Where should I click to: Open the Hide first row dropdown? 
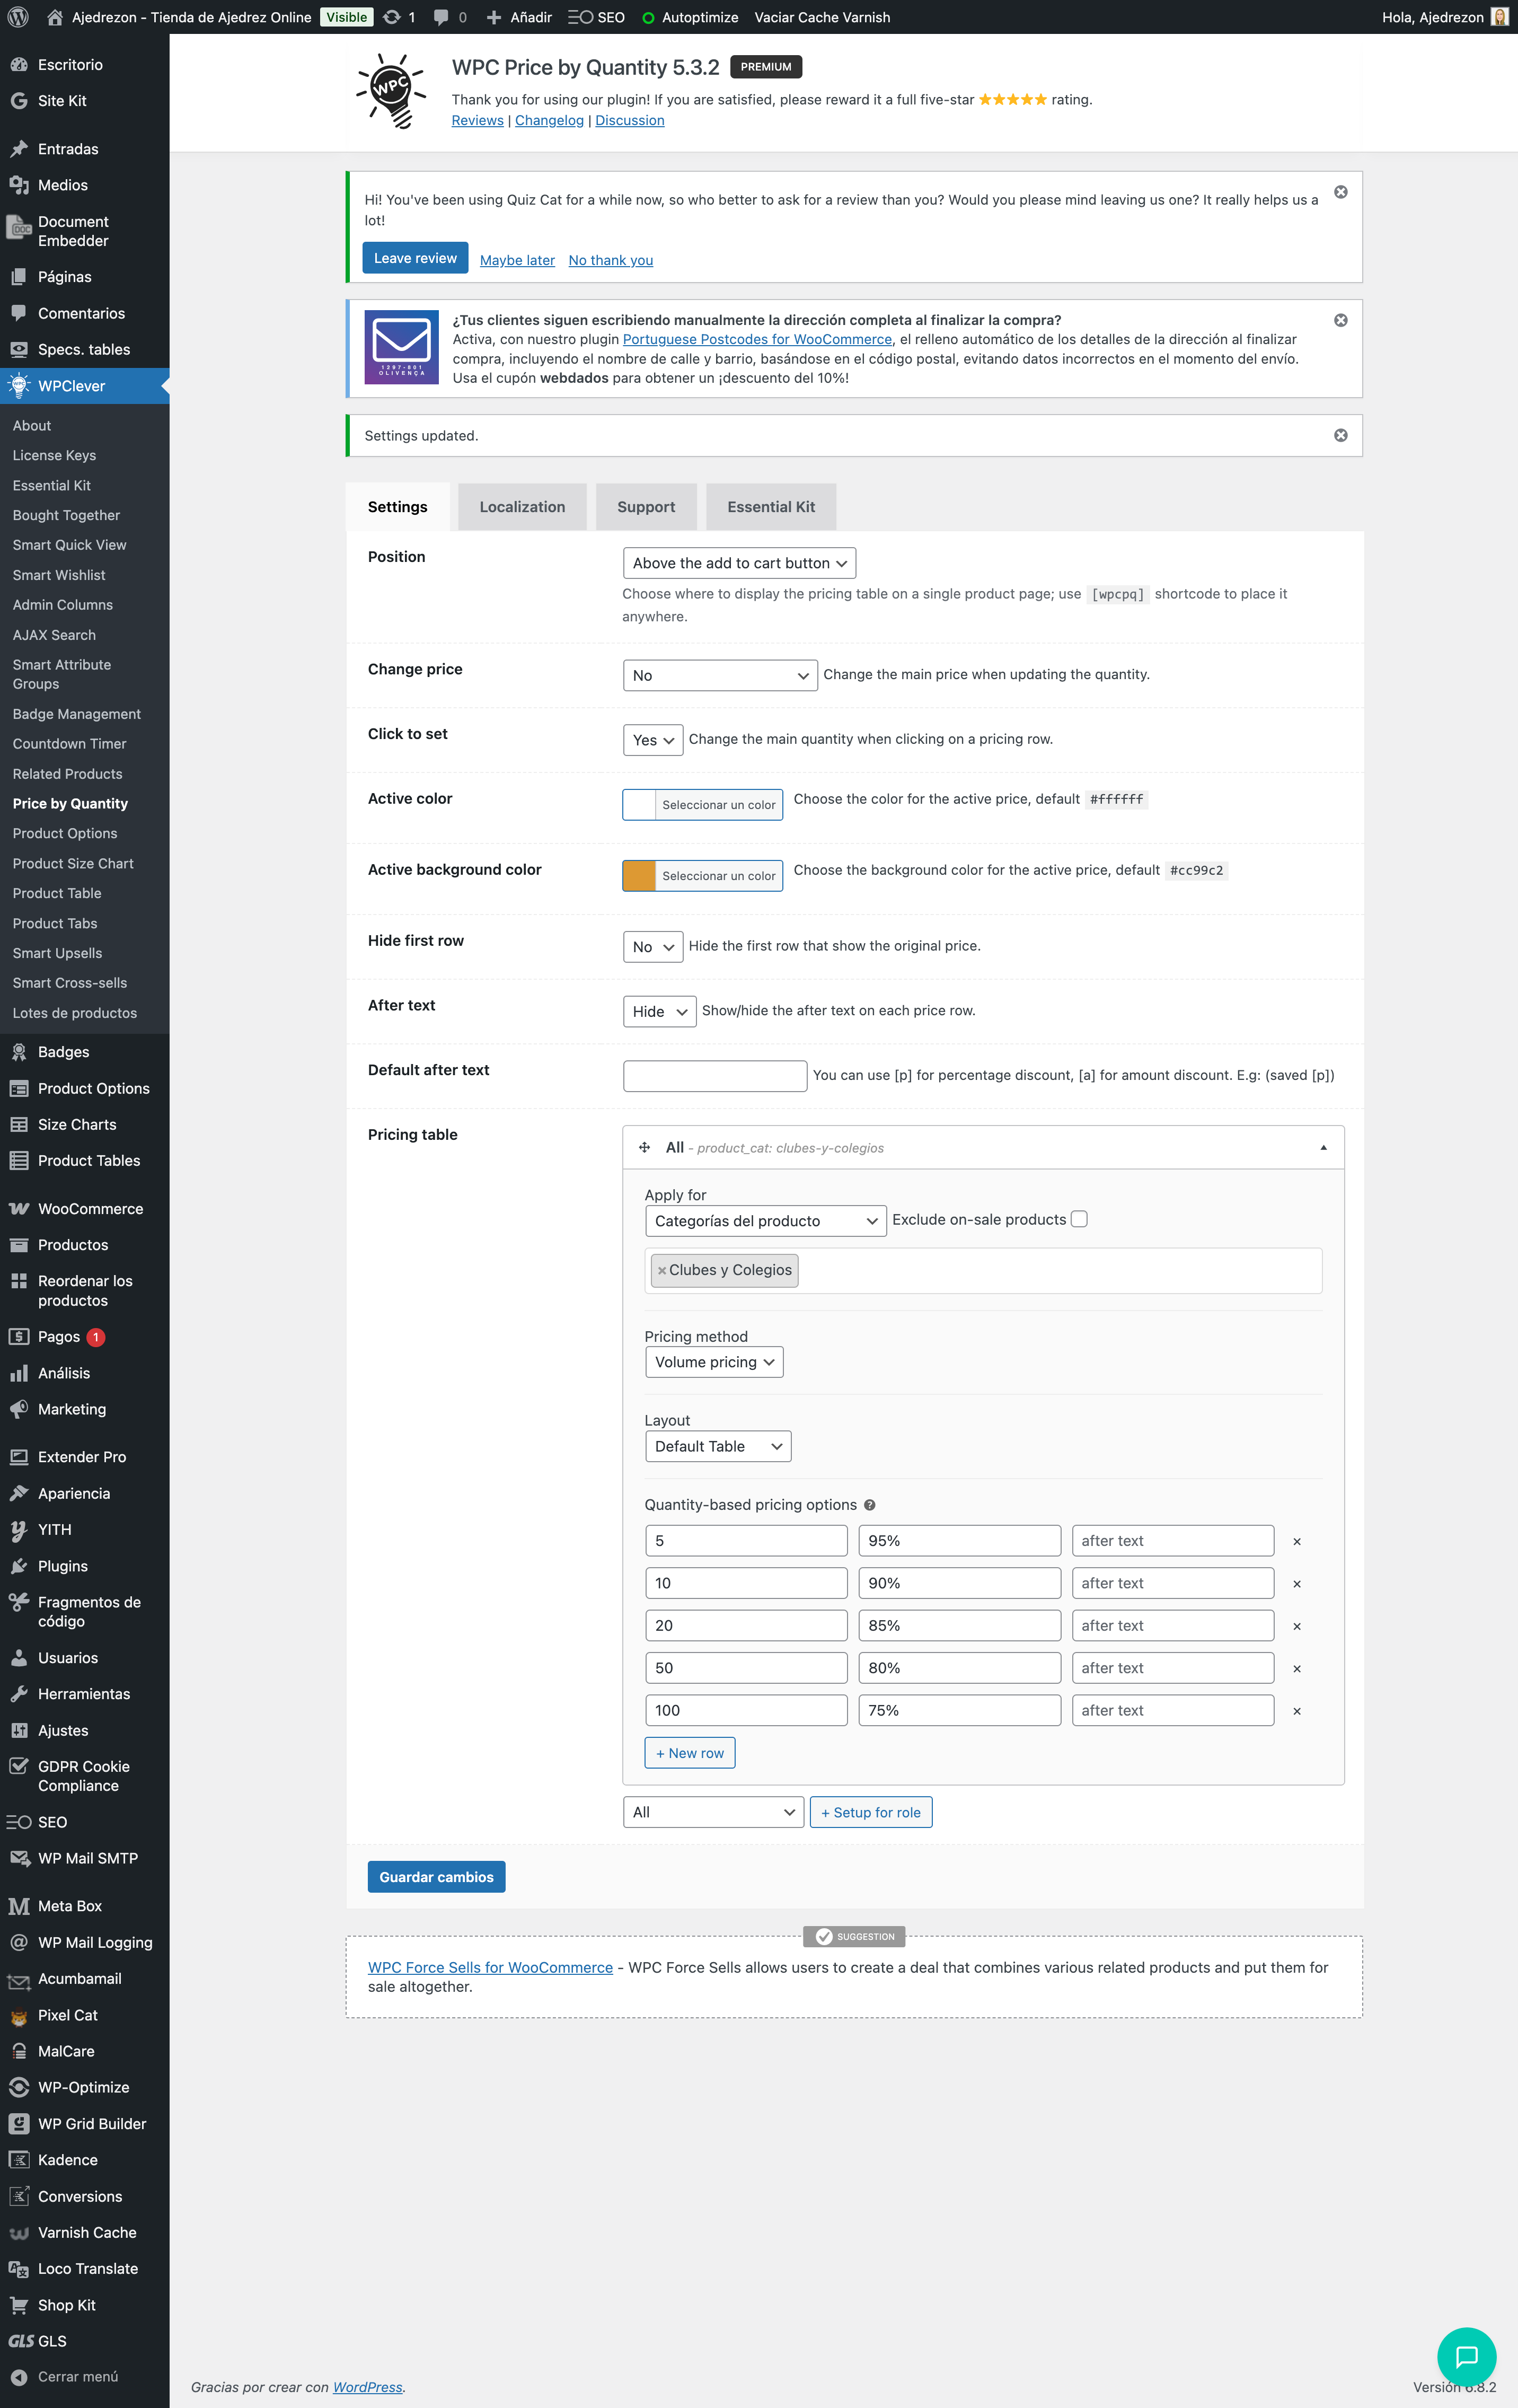pos(653,947)
